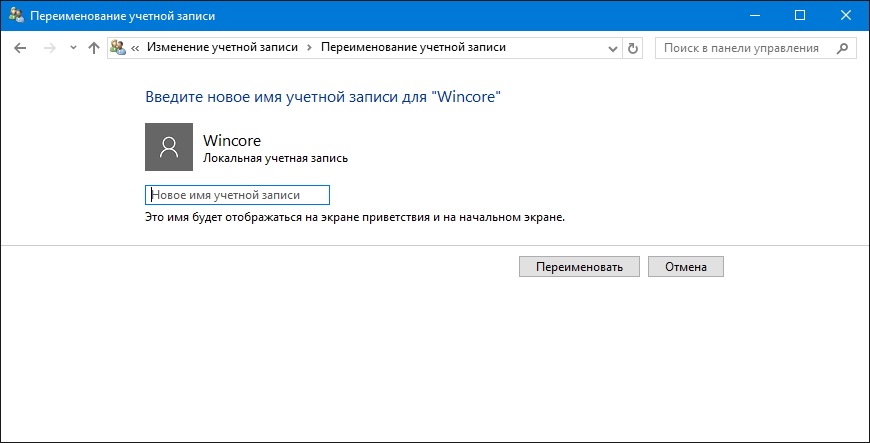Maximize the window
Image resolution: width=870 pixels, height=443 pixels.
point(800,16)
